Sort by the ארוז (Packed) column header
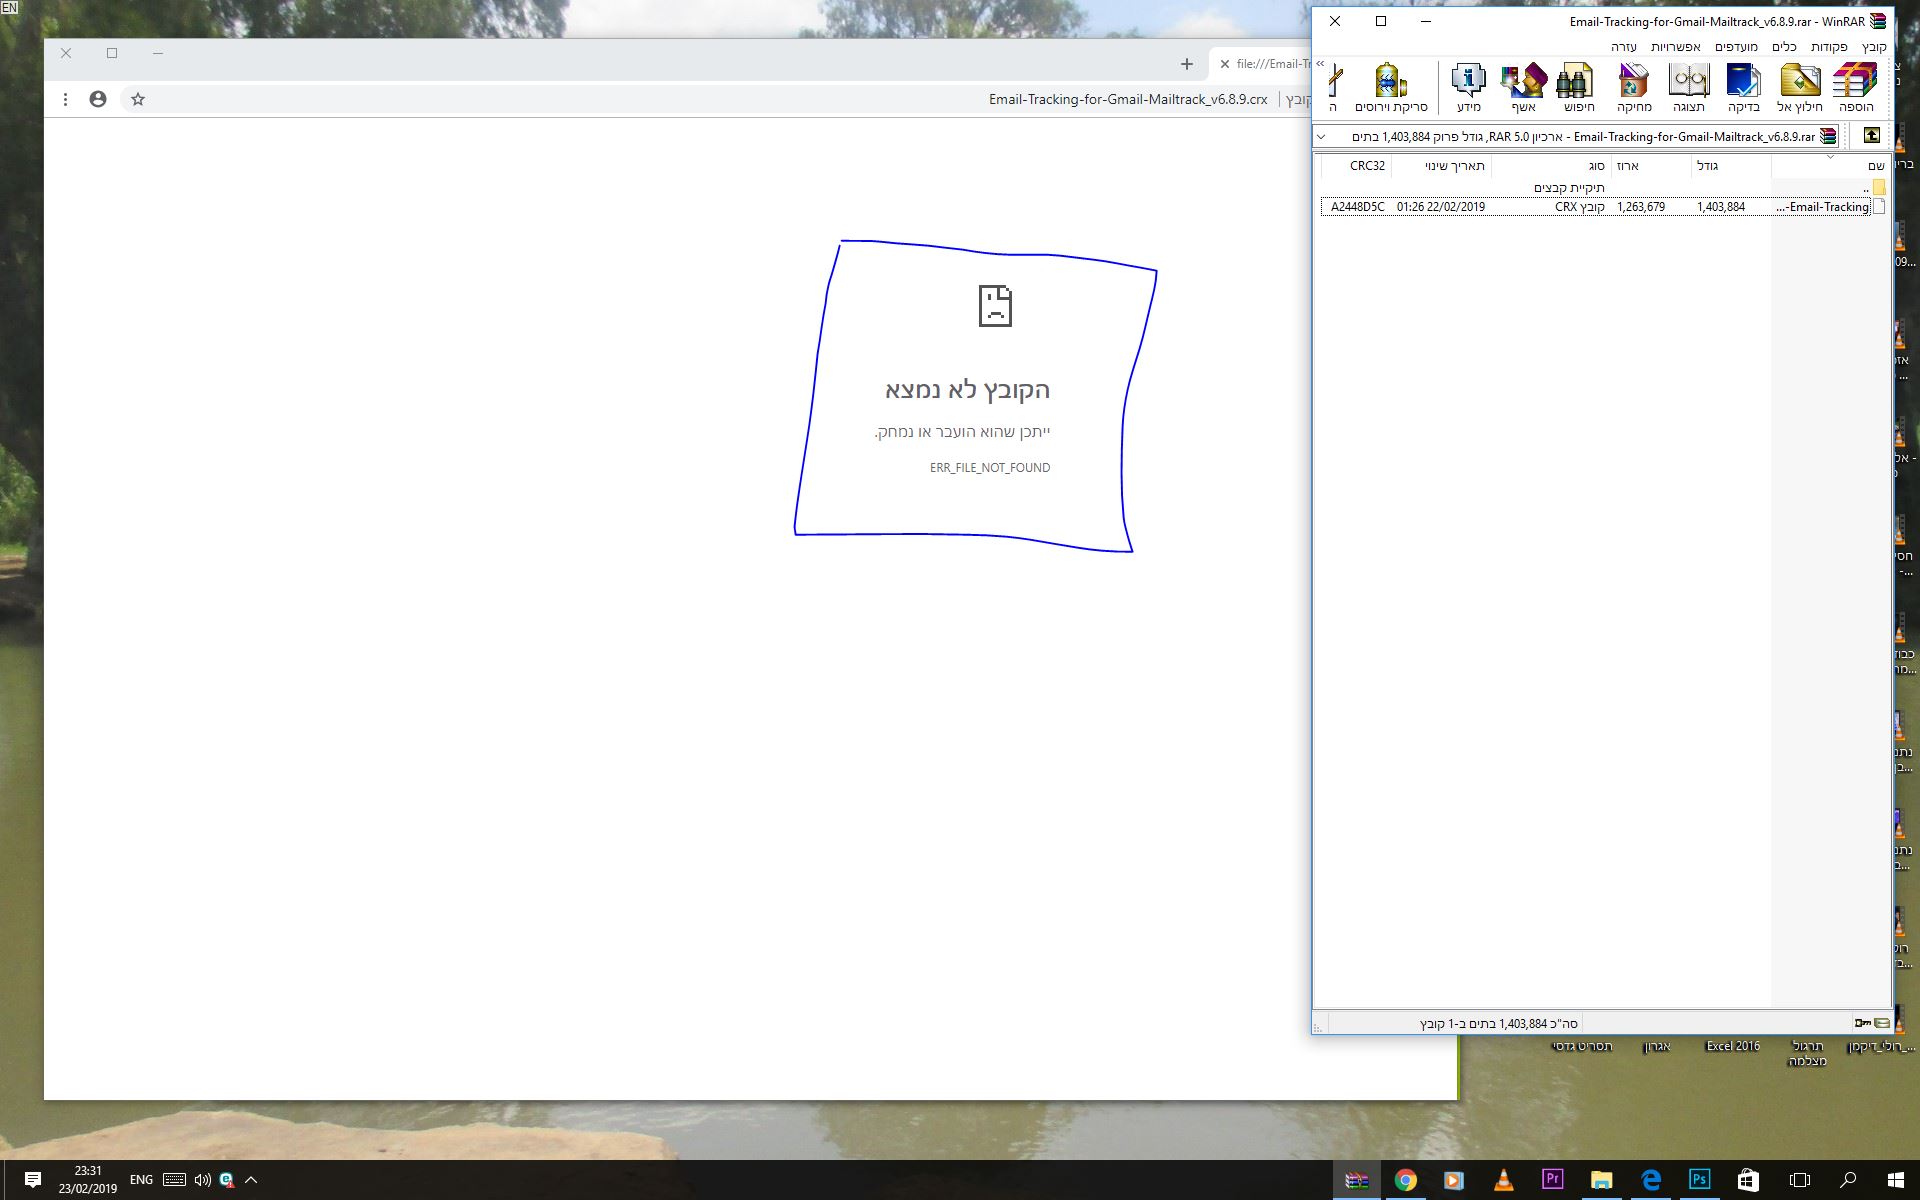This screenshot has width=1920, height=1200. (x=1651, y=166)
